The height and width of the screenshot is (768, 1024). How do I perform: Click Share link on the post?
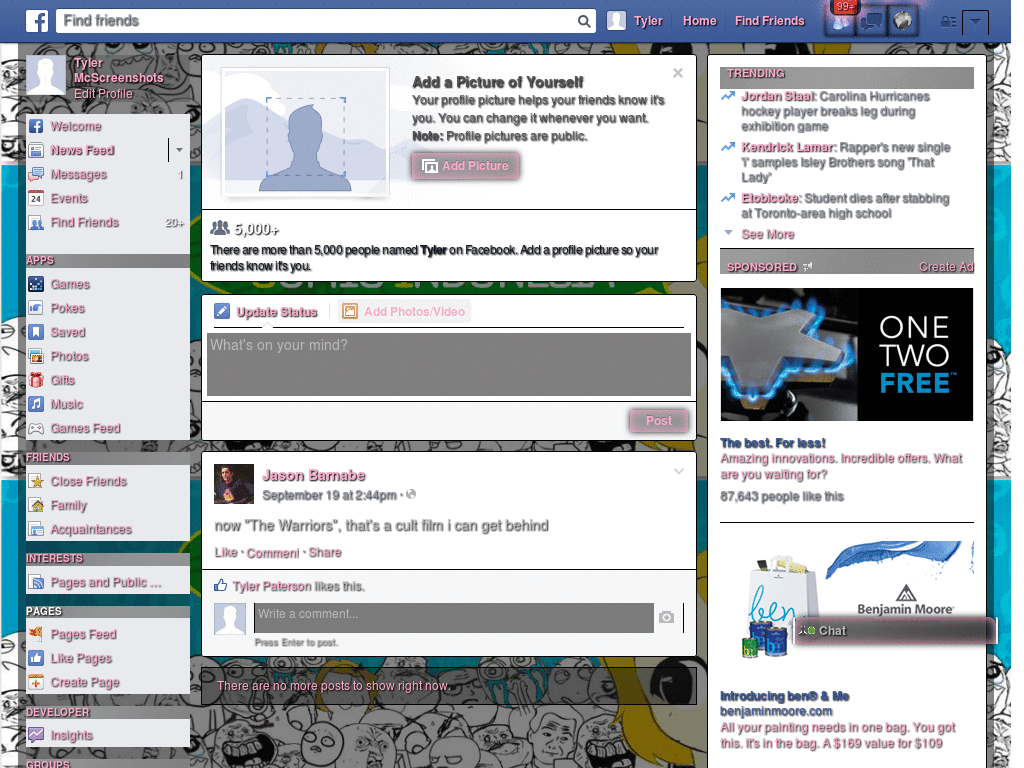click(325, 552)
